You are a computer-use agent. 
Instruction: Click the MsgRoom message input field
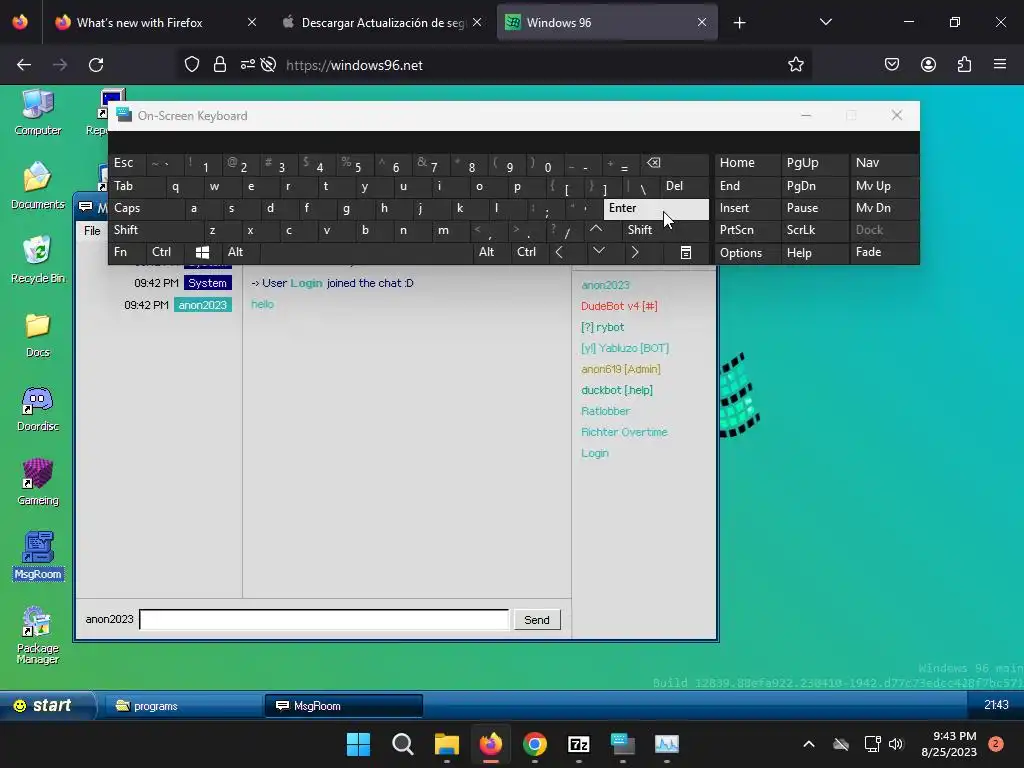pyautogui.click(x=324, y=620)
